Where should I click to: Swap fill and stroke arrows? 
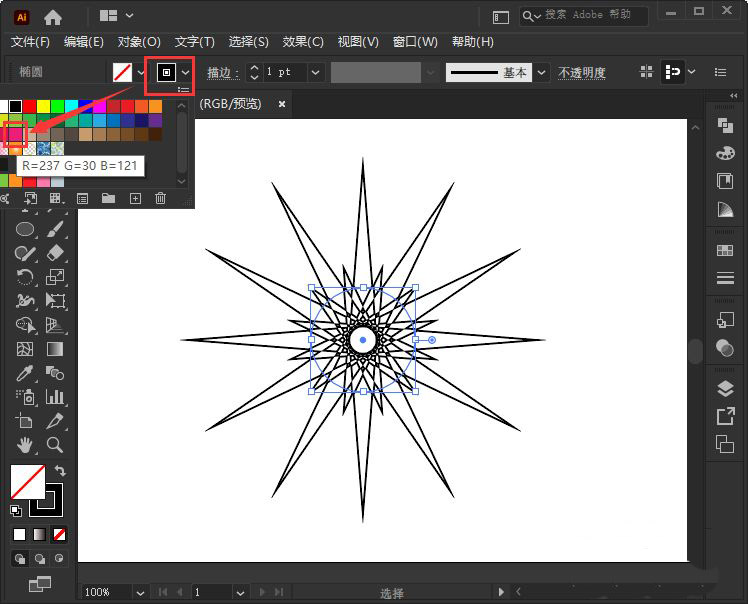point(59,470)
